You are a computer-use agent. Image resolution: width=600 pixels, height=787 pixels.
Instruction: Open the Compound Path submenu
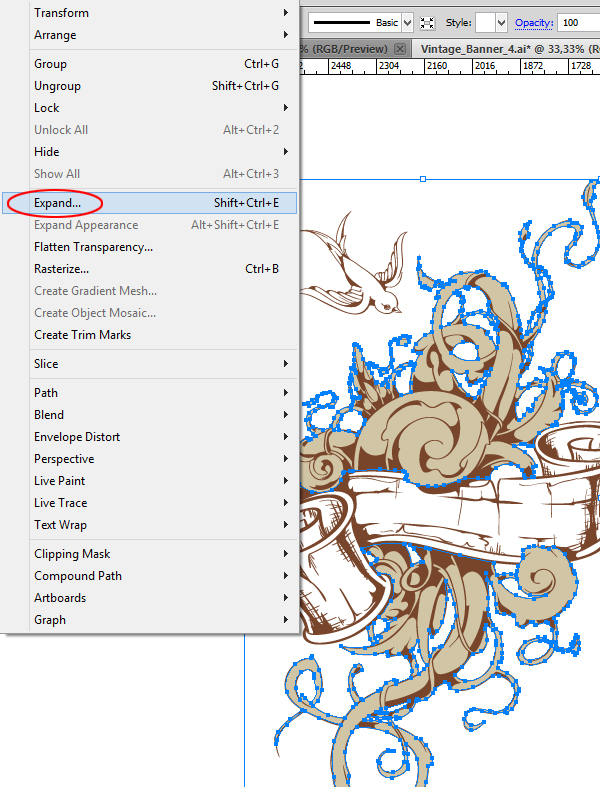[x=149, y=576]
